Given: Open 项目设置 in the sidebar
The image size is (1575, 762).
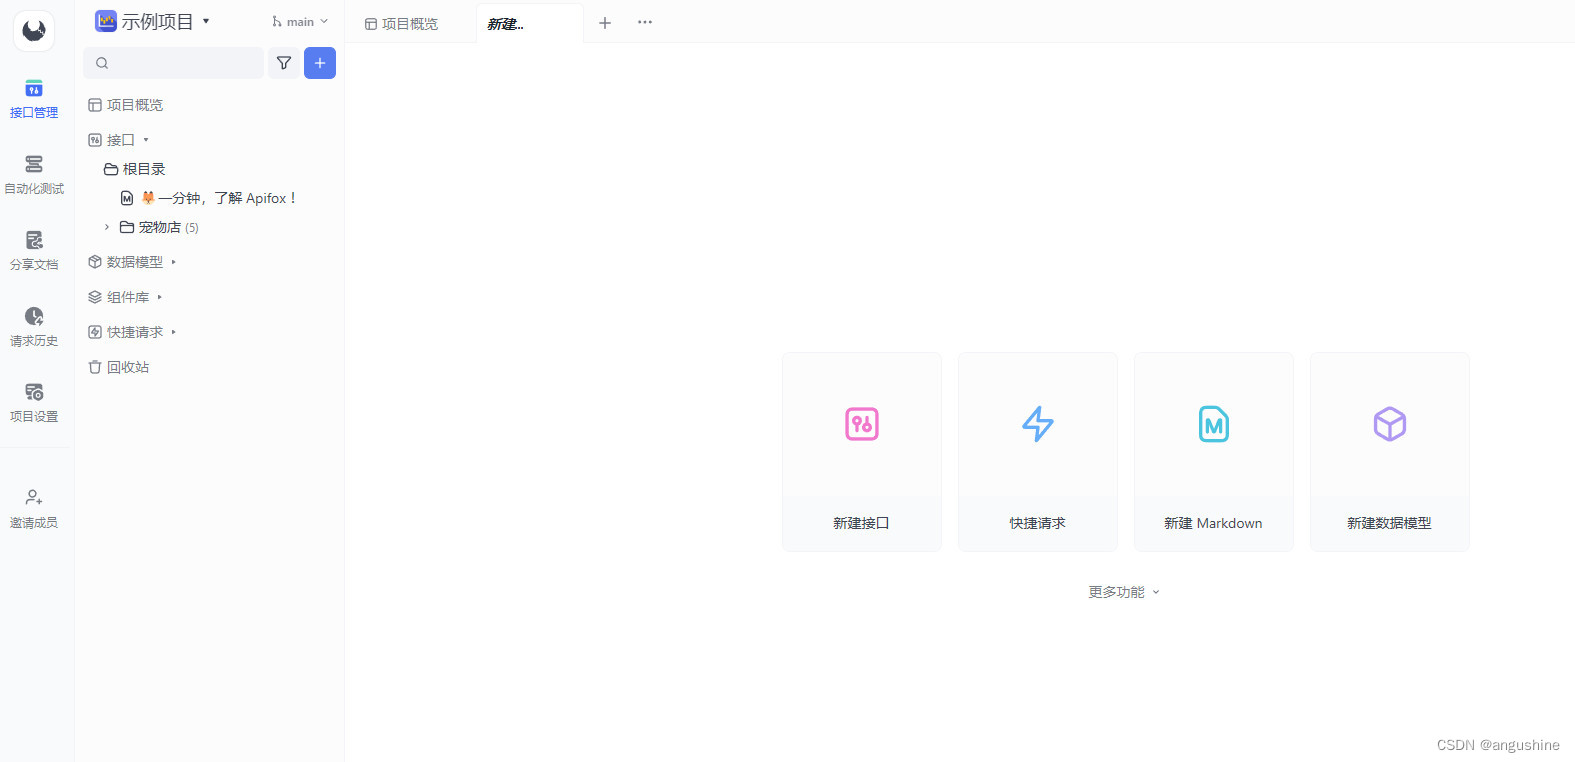Looking at the screenshot, I should [34, 403].
